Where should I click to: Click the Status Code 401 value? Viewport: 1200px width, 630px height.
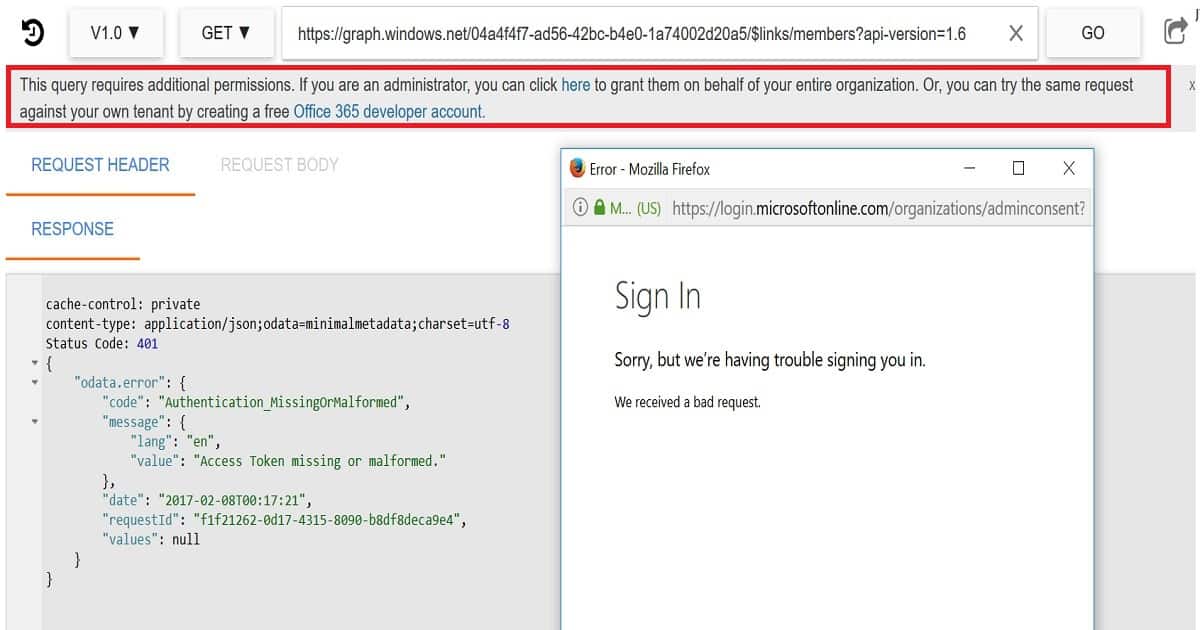[x=148, y=343]
